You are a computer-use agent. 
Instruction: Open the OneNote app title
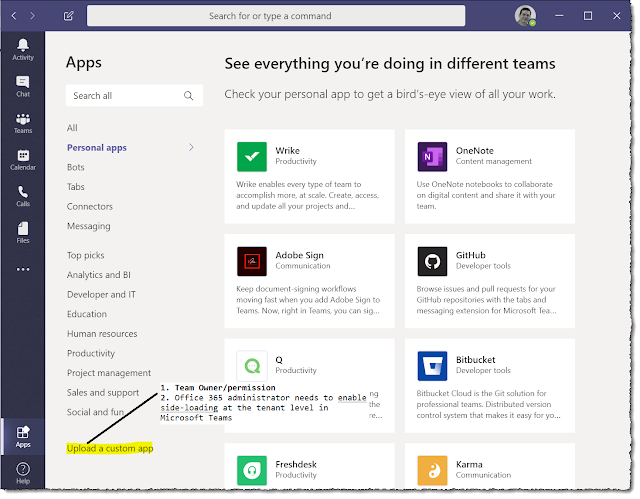pos(475,151)
